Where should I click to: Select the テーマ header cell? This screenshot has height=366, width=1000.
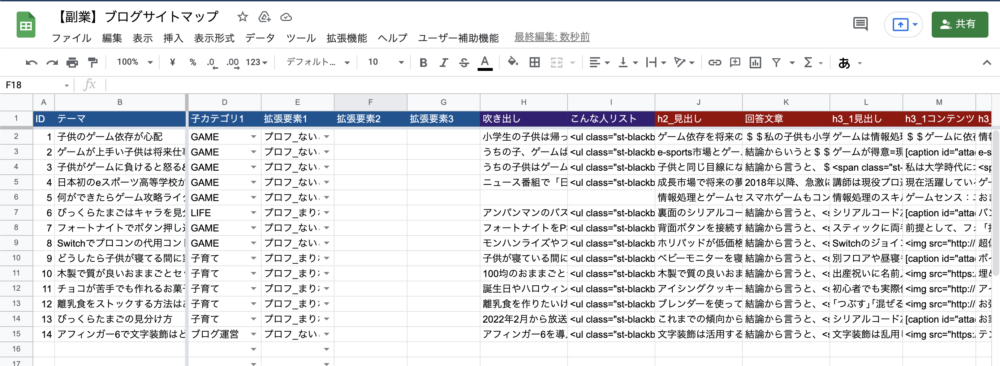coord(120,118)
